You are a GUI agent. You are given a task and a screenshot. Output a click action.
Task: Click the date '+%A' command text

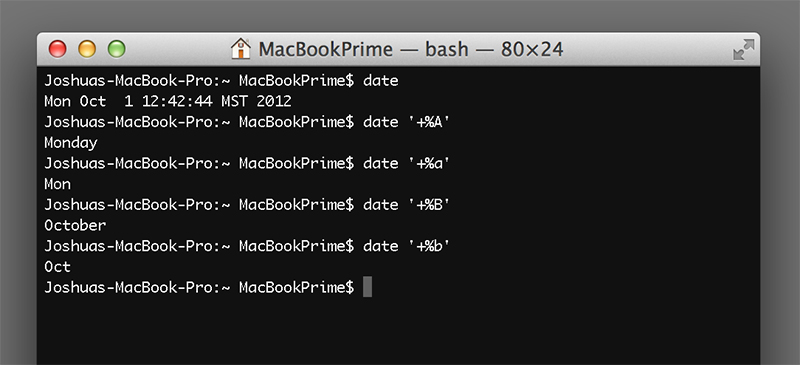pos(407,122)
